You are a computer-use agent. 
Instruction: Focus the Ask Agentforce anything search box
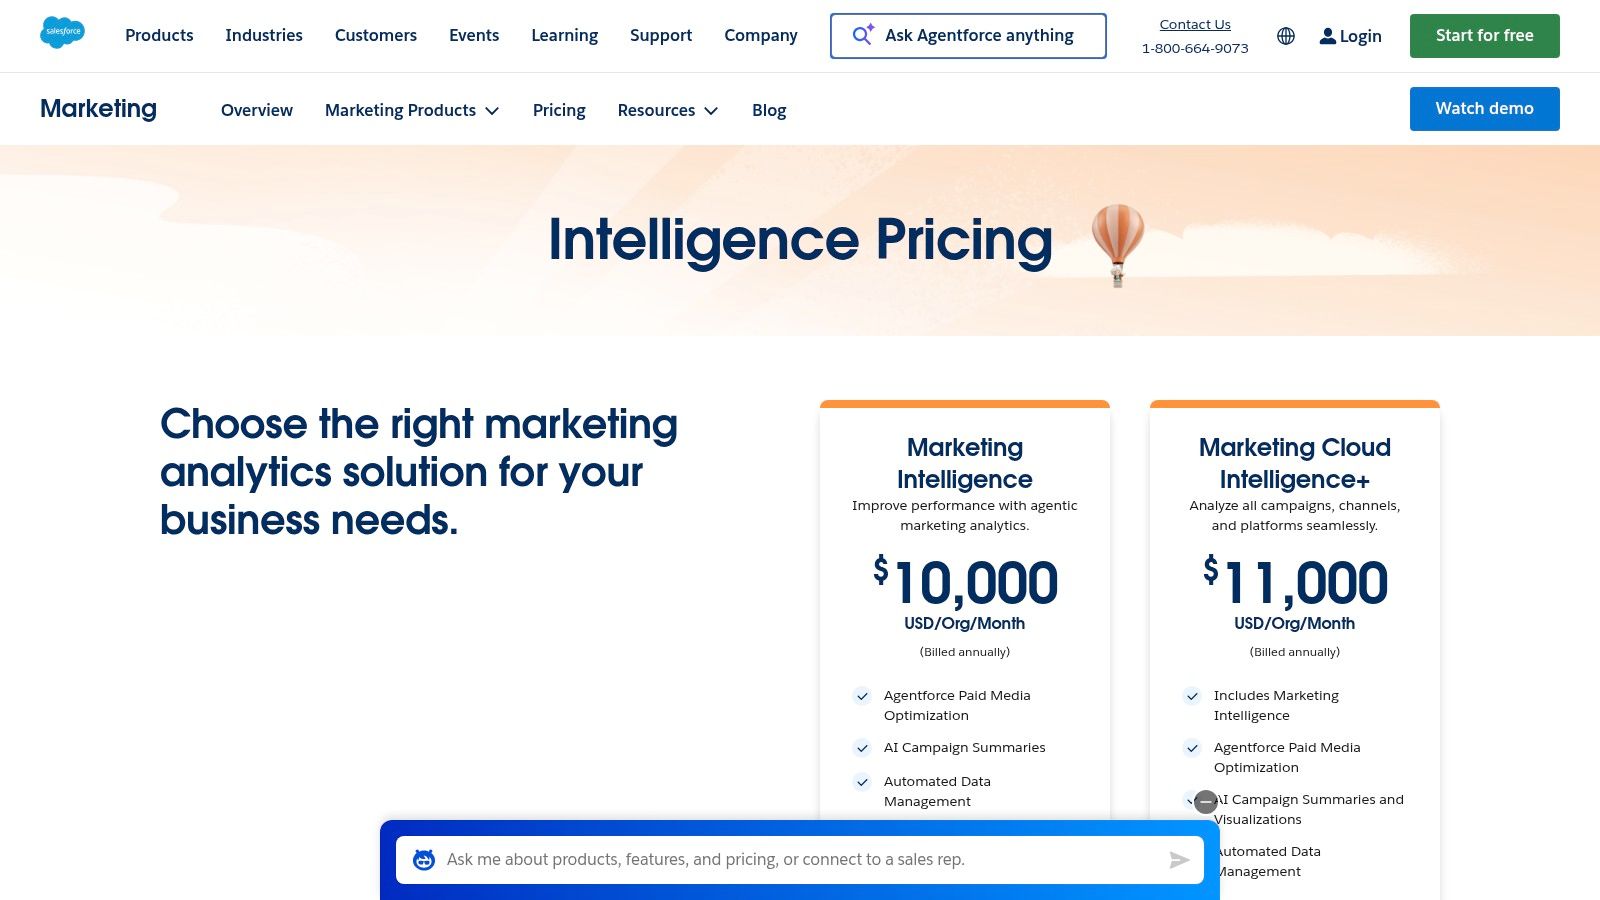pos(968,36)
